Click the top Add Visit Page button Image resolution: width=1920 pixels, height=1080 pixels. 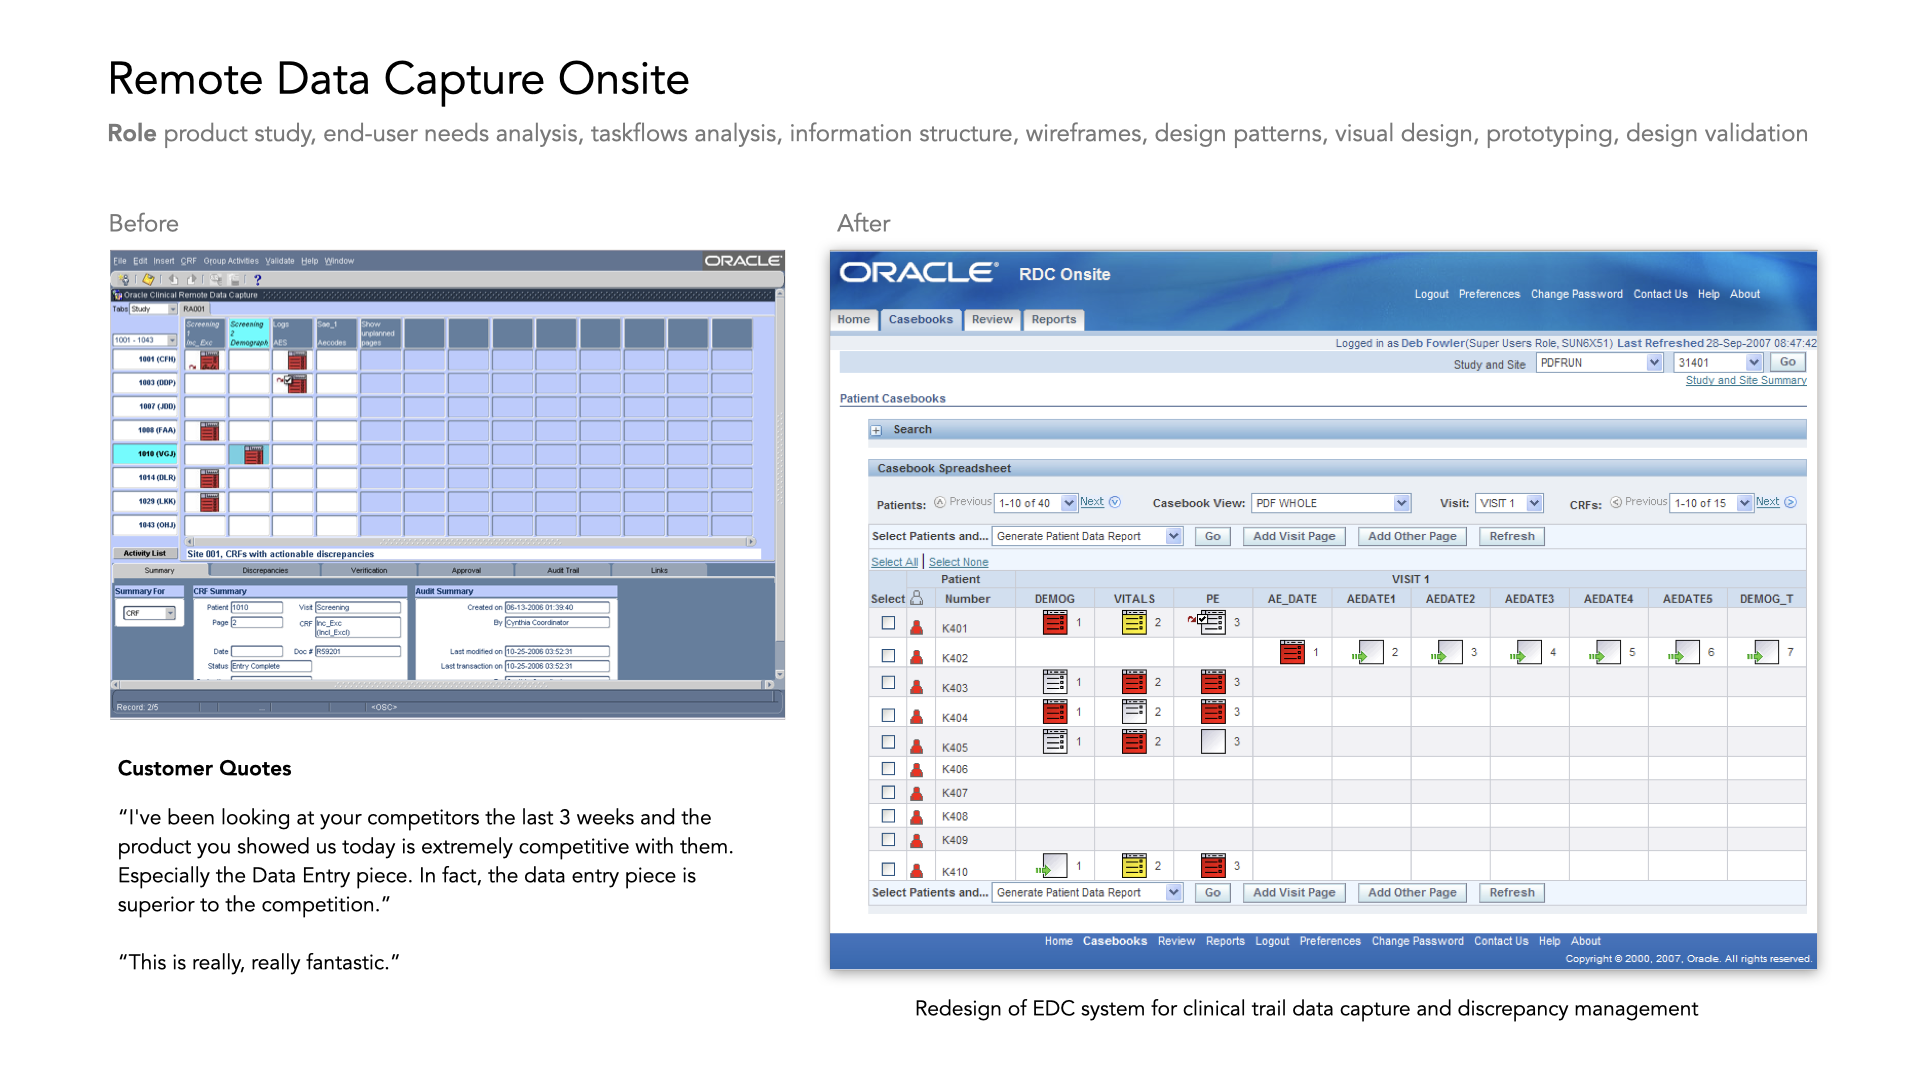[x=1293, y=536]
